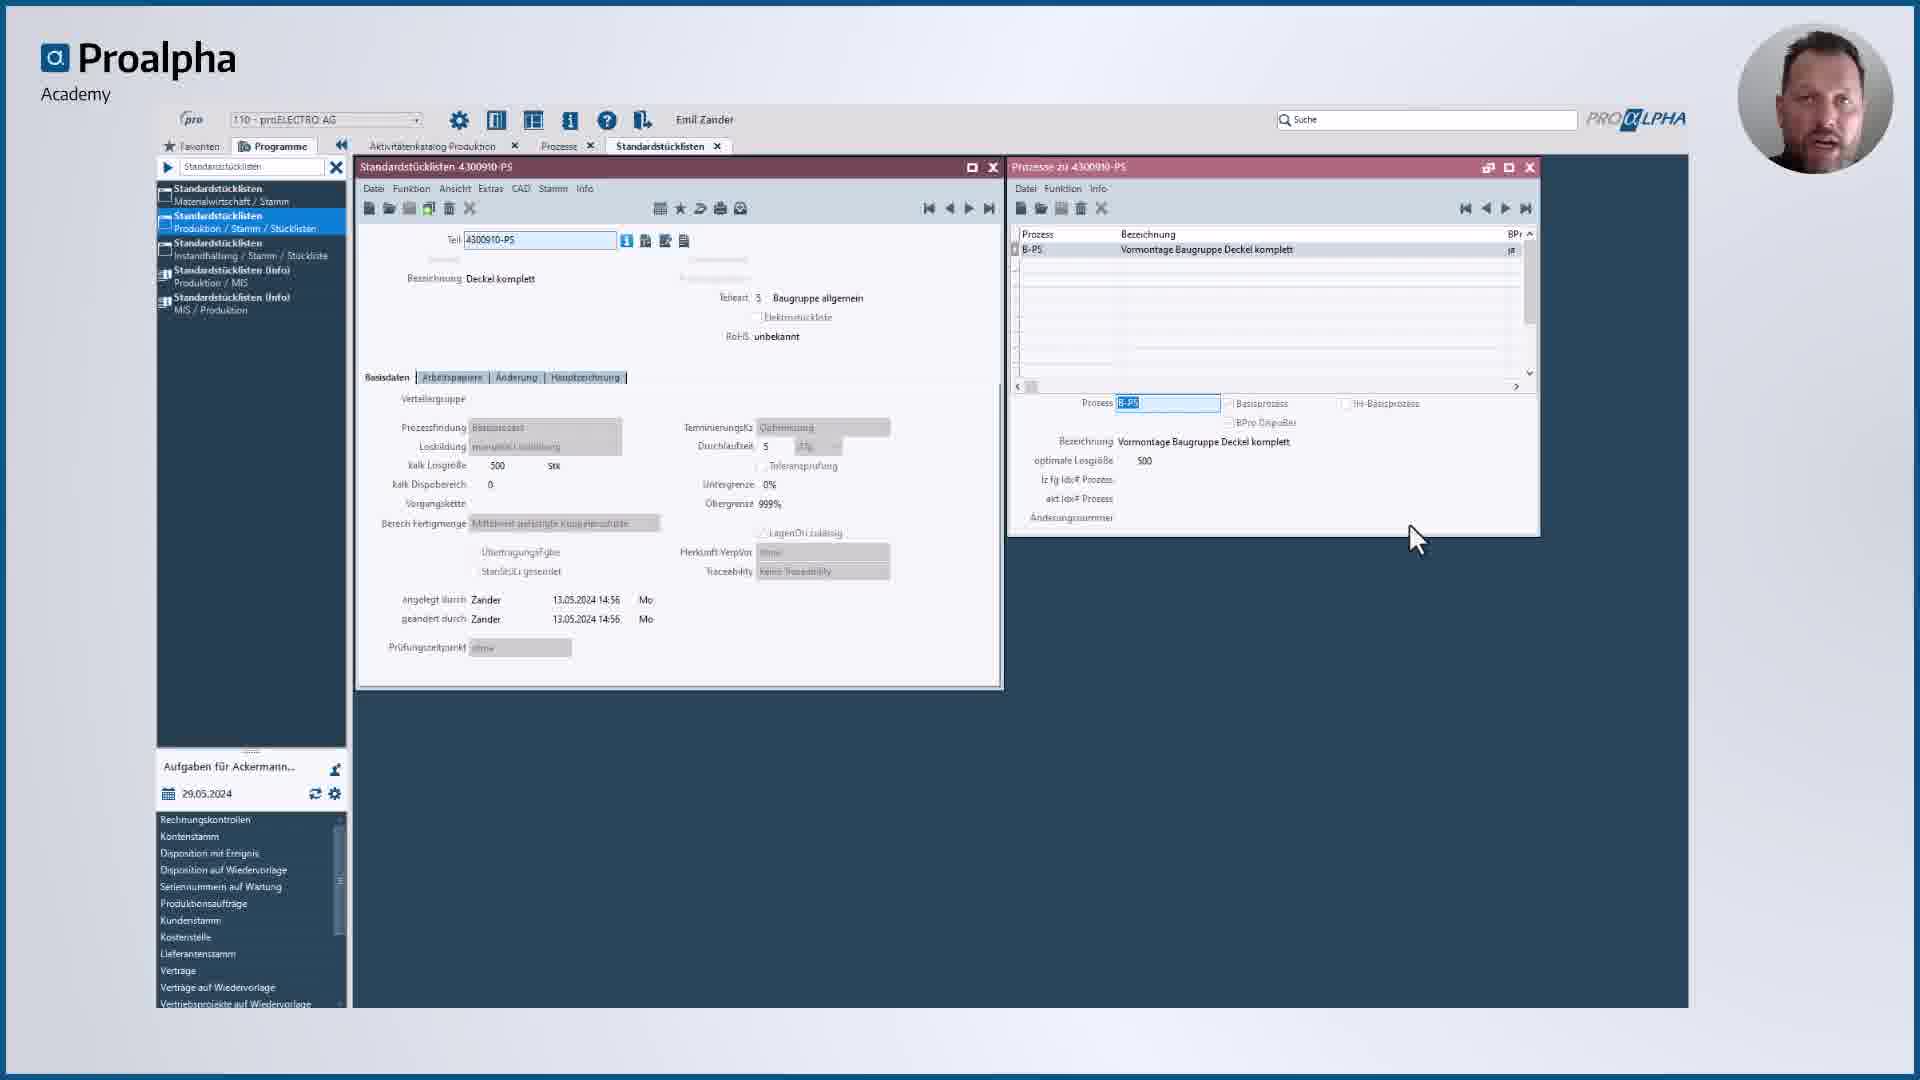This screenshot has width=1920, height=1080.
Task: Click the info icon in the top toolbar
Action: click(570, 120)
